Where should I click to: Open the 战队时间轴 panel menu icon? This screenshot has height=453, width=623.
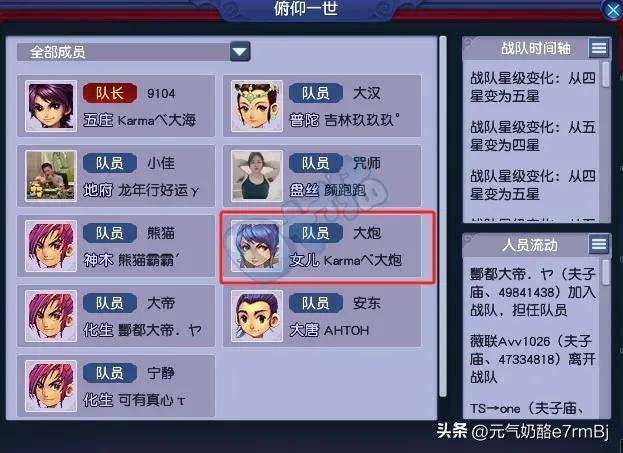[599, 48]
